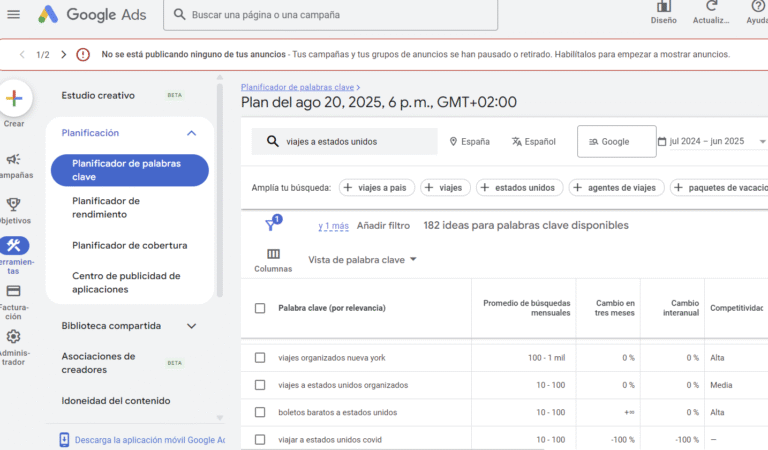The width and height of the screenshot is (768, 450).
Task: Check 'viajes organizados nueva york' row
Action: coord(260,357)
